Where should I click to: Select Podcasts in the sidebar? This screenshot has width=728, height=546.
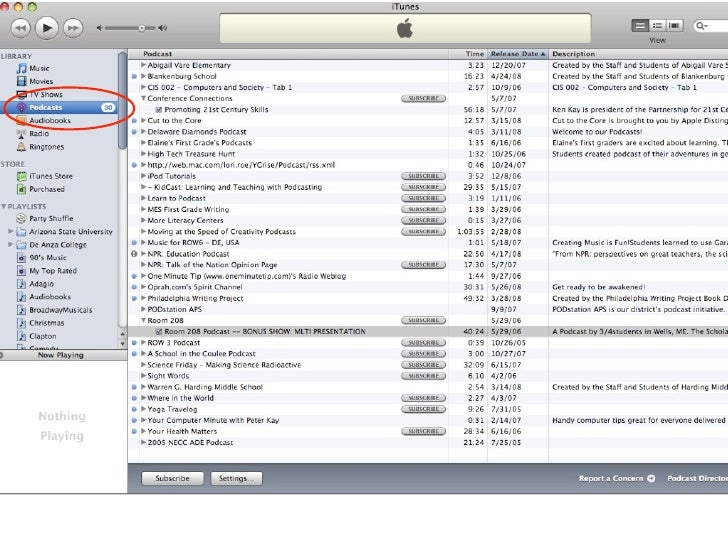[59, 107]
